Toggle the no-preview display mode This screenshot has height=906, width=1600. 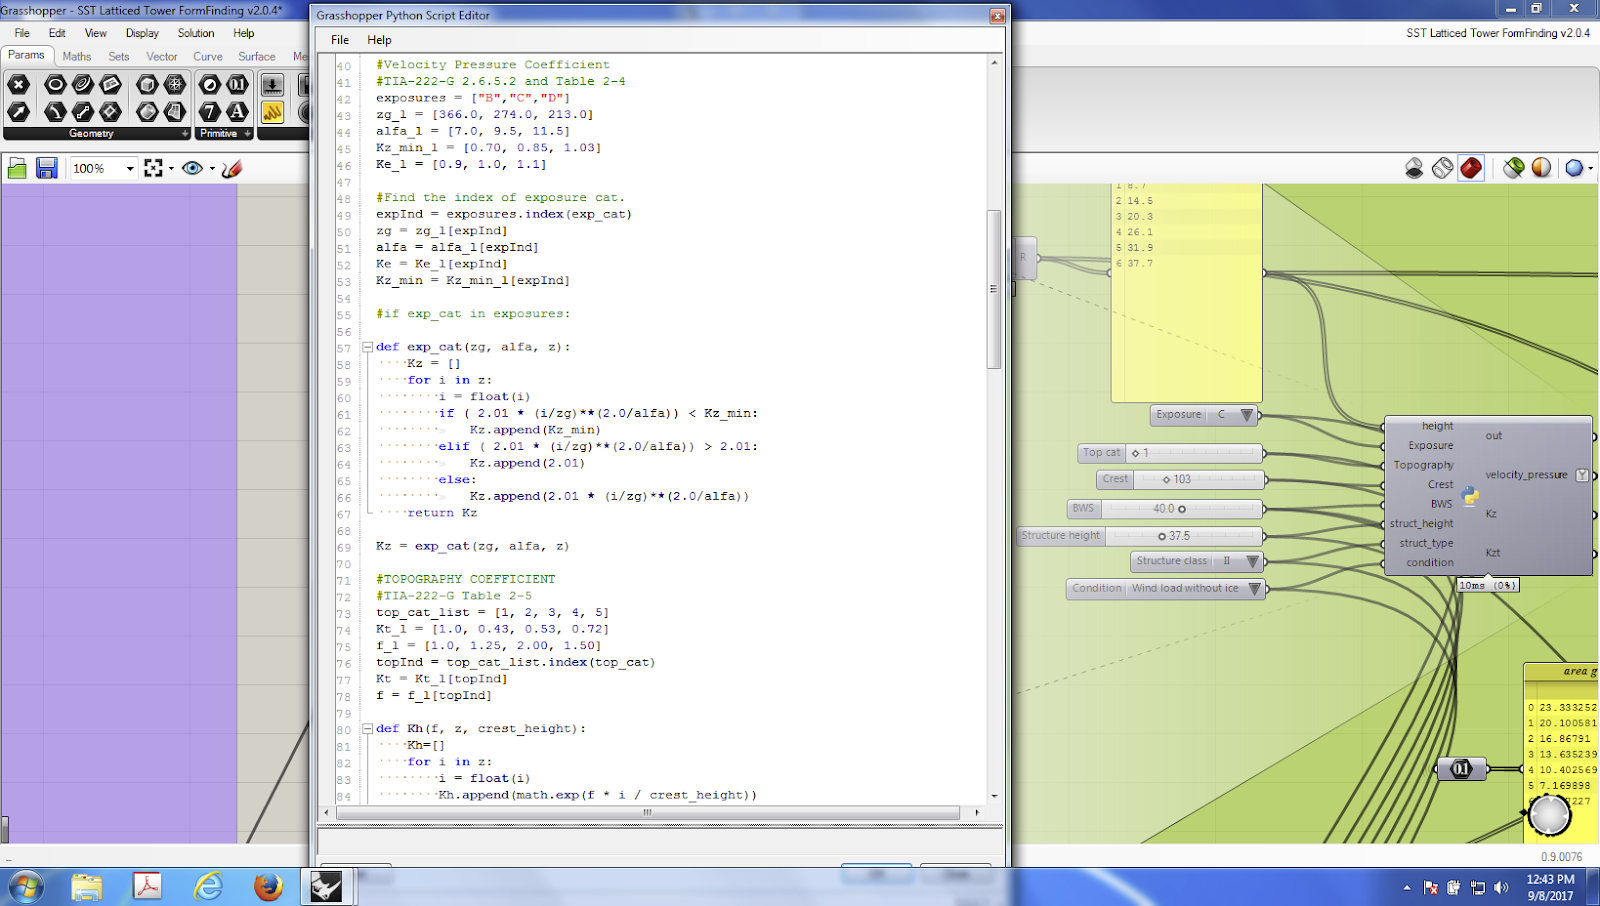tap(1414, 168)
